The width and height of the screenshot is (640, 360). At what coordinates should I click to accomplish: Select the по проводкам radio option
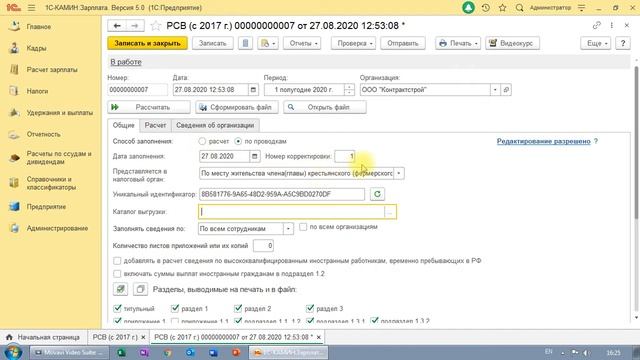point(238,141)
